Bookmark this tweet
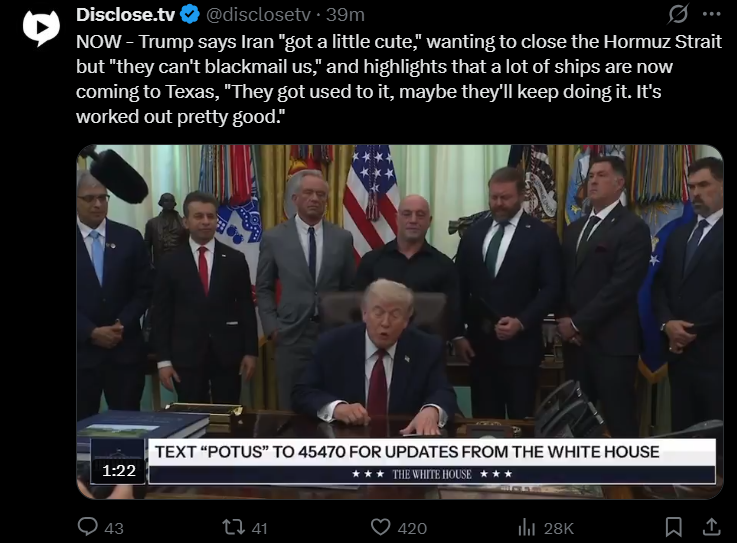The image size is (737, 543). click(x=674, y=527)
